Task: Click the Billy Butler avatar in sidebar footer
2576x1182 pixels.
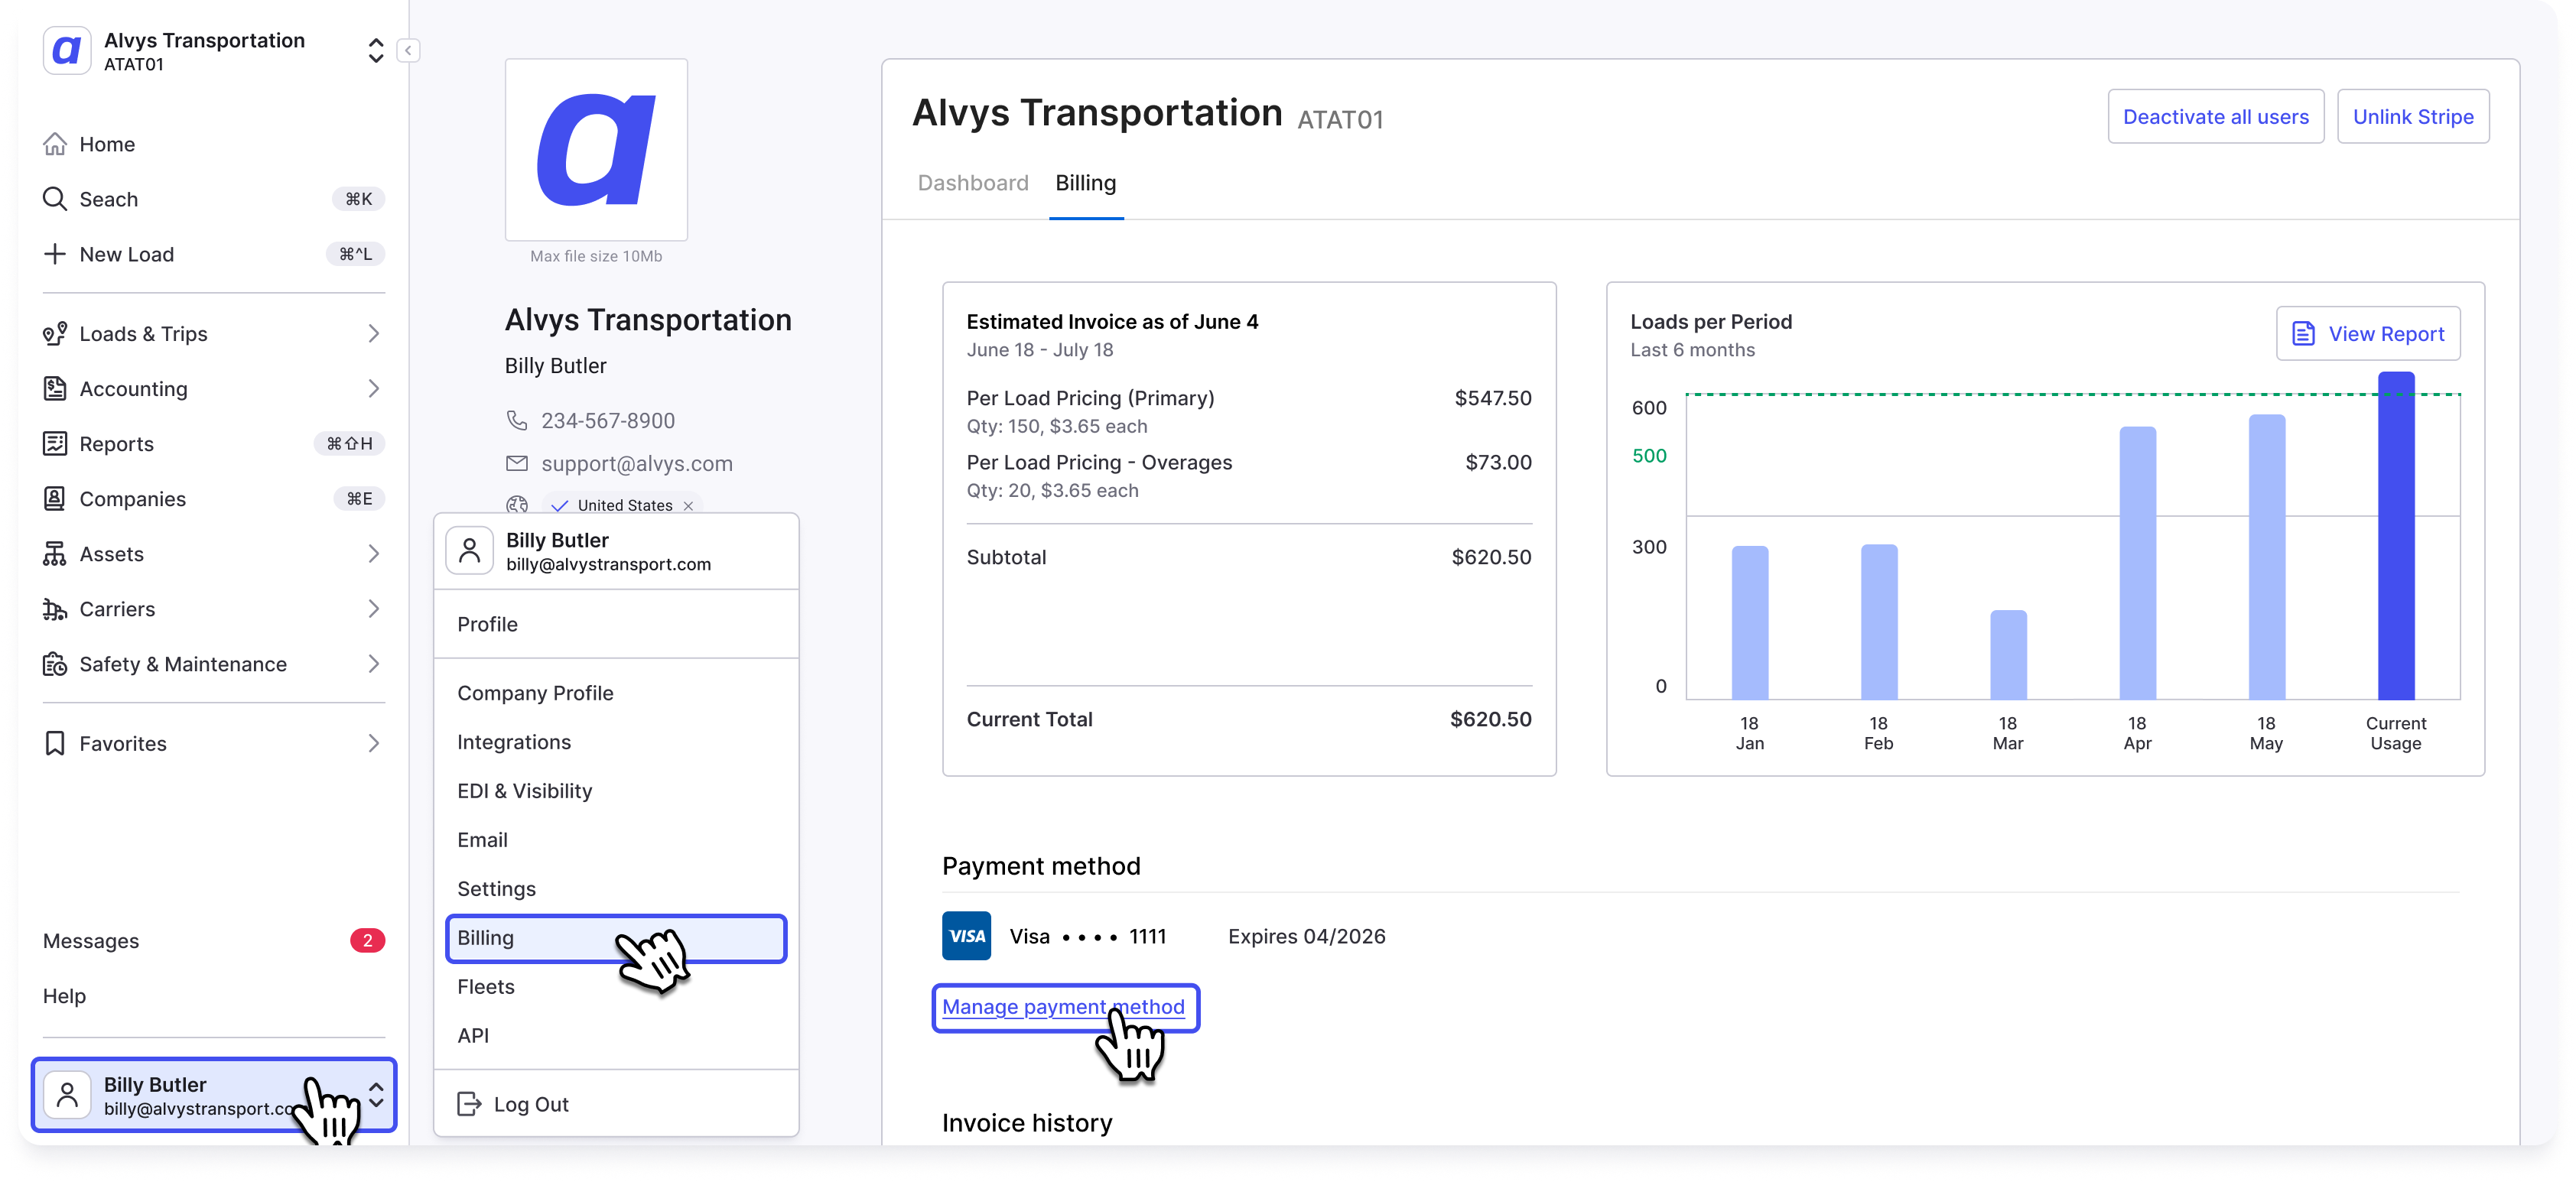Action: pyautogui.click(x=67, y=1095)
